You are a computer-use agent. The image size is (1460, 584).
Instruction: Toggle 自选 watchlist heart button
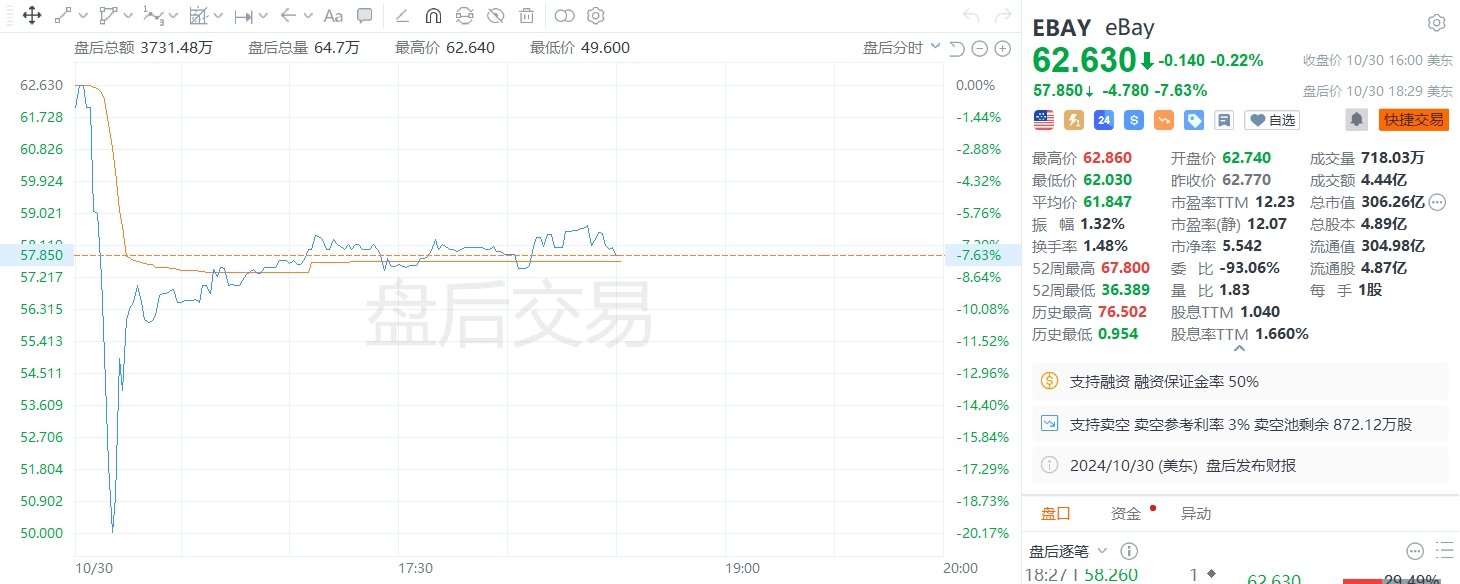coord(1271,120)
